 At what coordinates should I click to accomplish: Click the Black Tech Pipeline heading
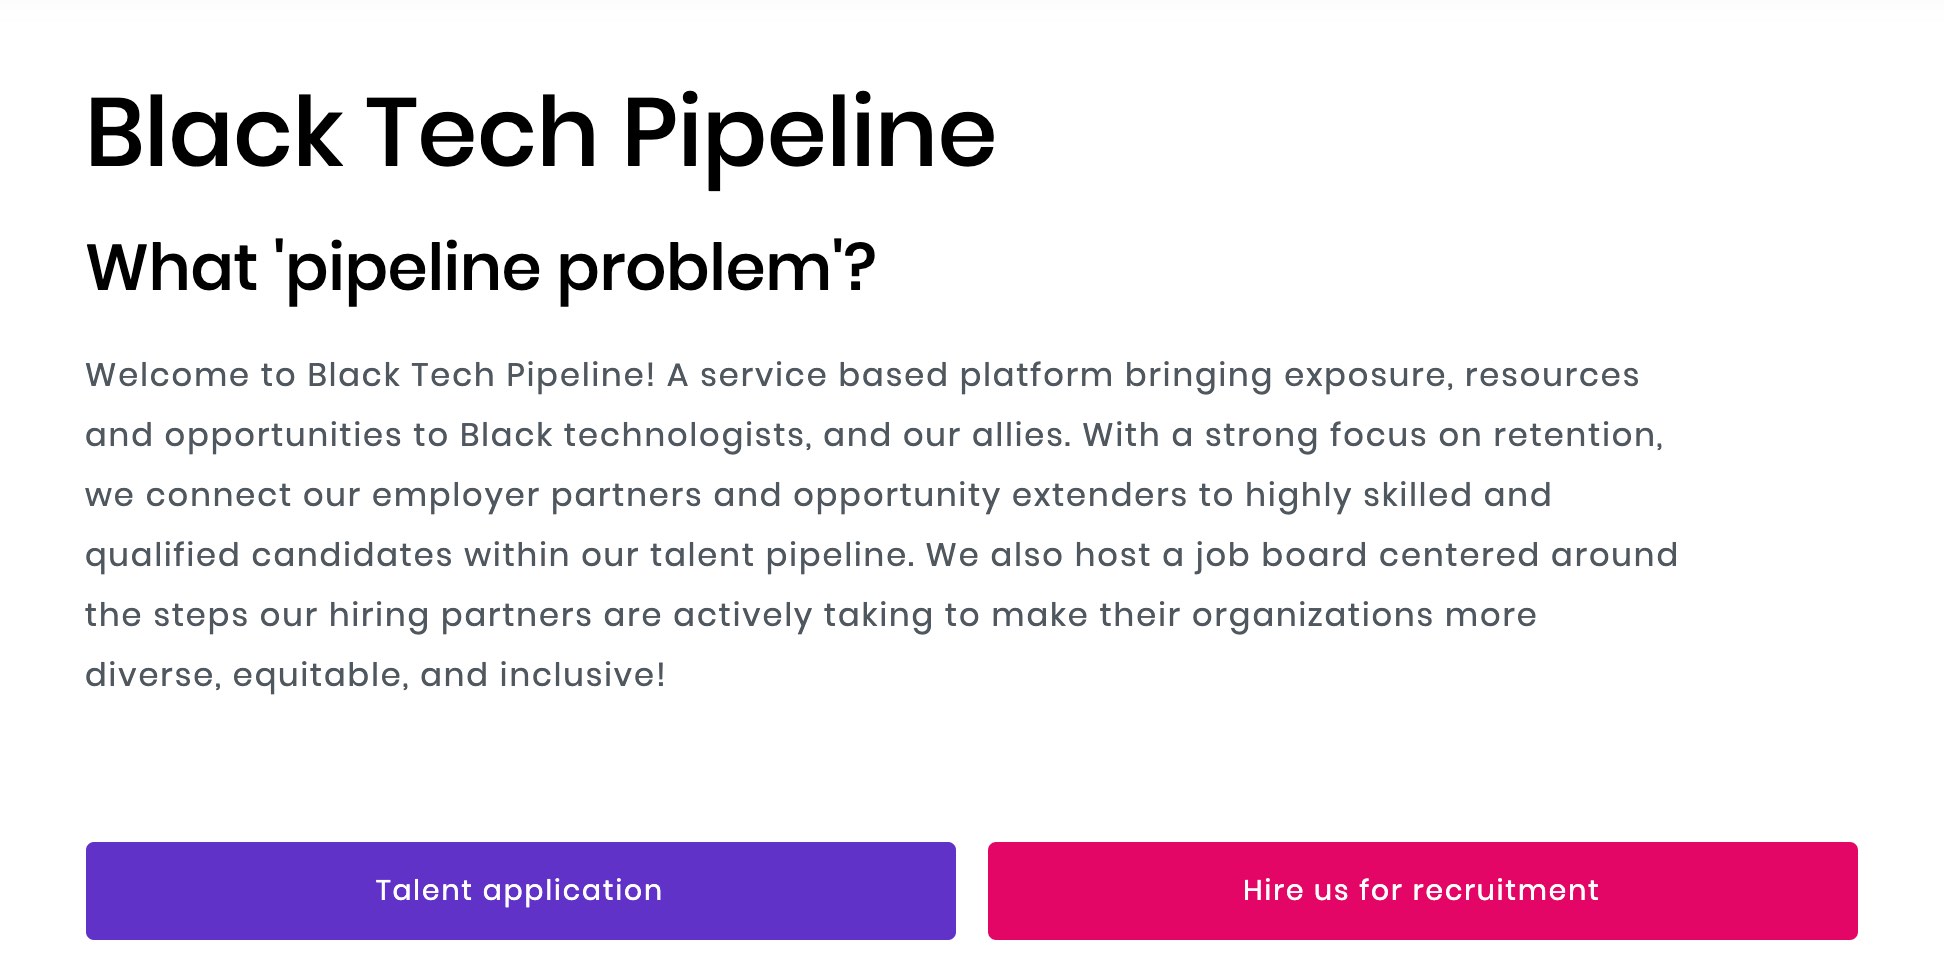pyautogui.click(x=540, y=130)
